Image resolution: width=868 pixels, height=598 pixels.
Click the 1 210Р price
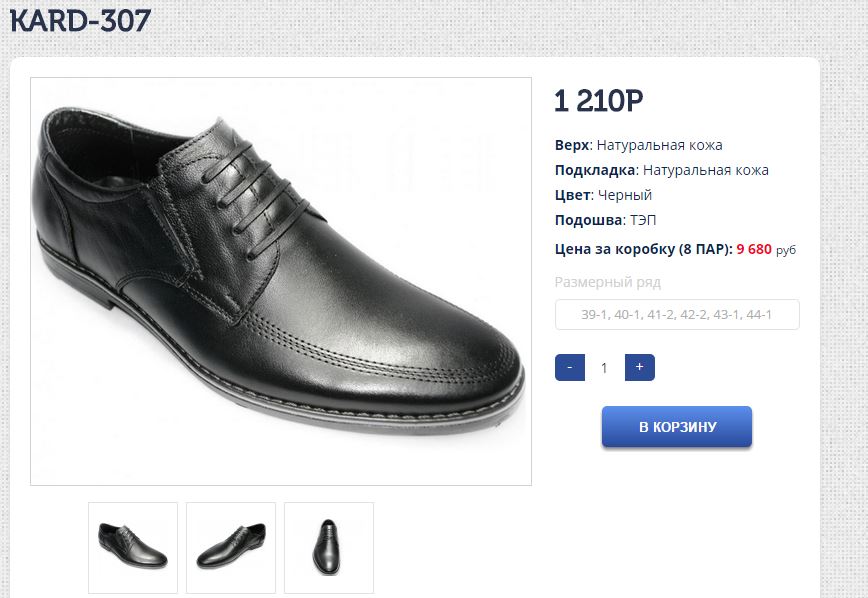tap(598, 101)
